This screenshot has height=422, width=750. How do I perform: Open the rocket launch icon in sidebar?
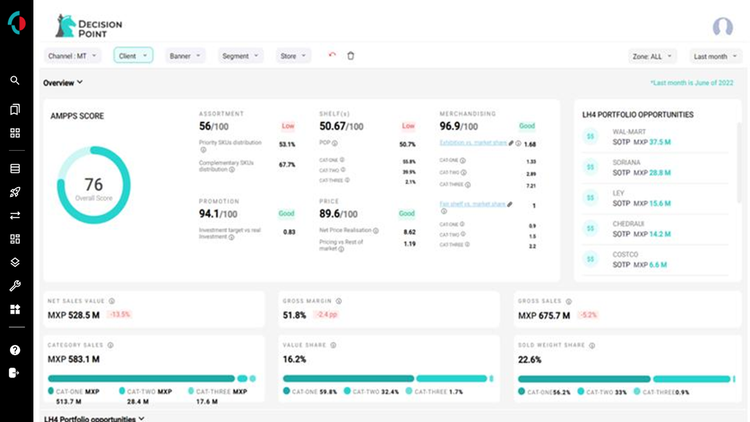15,192
